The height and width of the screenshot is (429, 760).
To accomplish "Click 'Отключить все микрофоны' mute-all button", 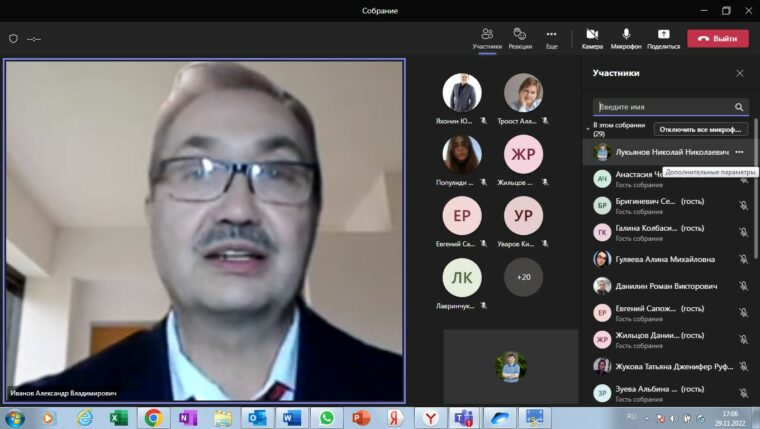I will (x=700, y=129).
